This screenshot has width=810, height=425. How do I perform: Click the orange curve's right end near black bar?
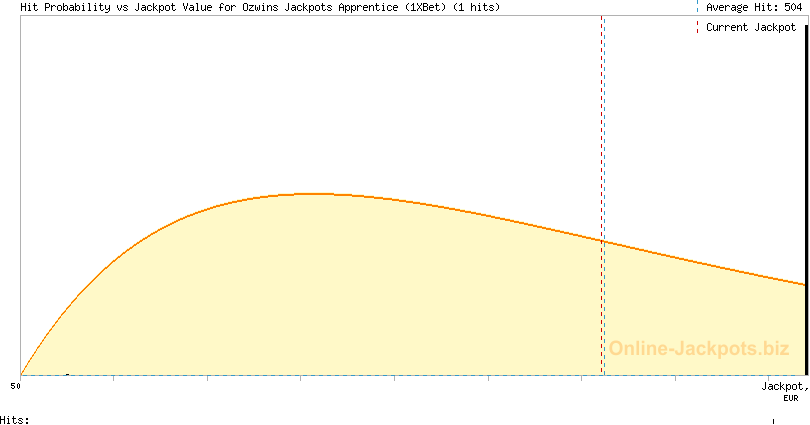(x=802, y=284)
